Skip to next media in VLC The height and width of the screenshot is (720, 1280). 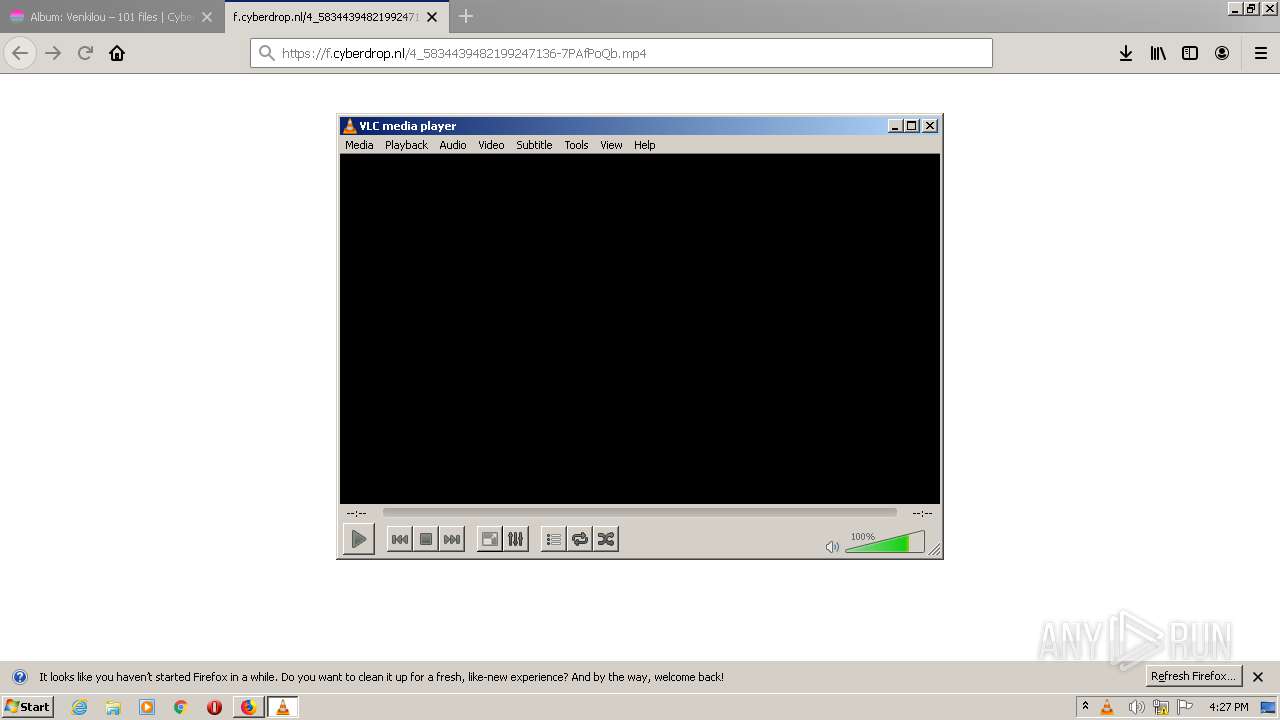(452, 539)
